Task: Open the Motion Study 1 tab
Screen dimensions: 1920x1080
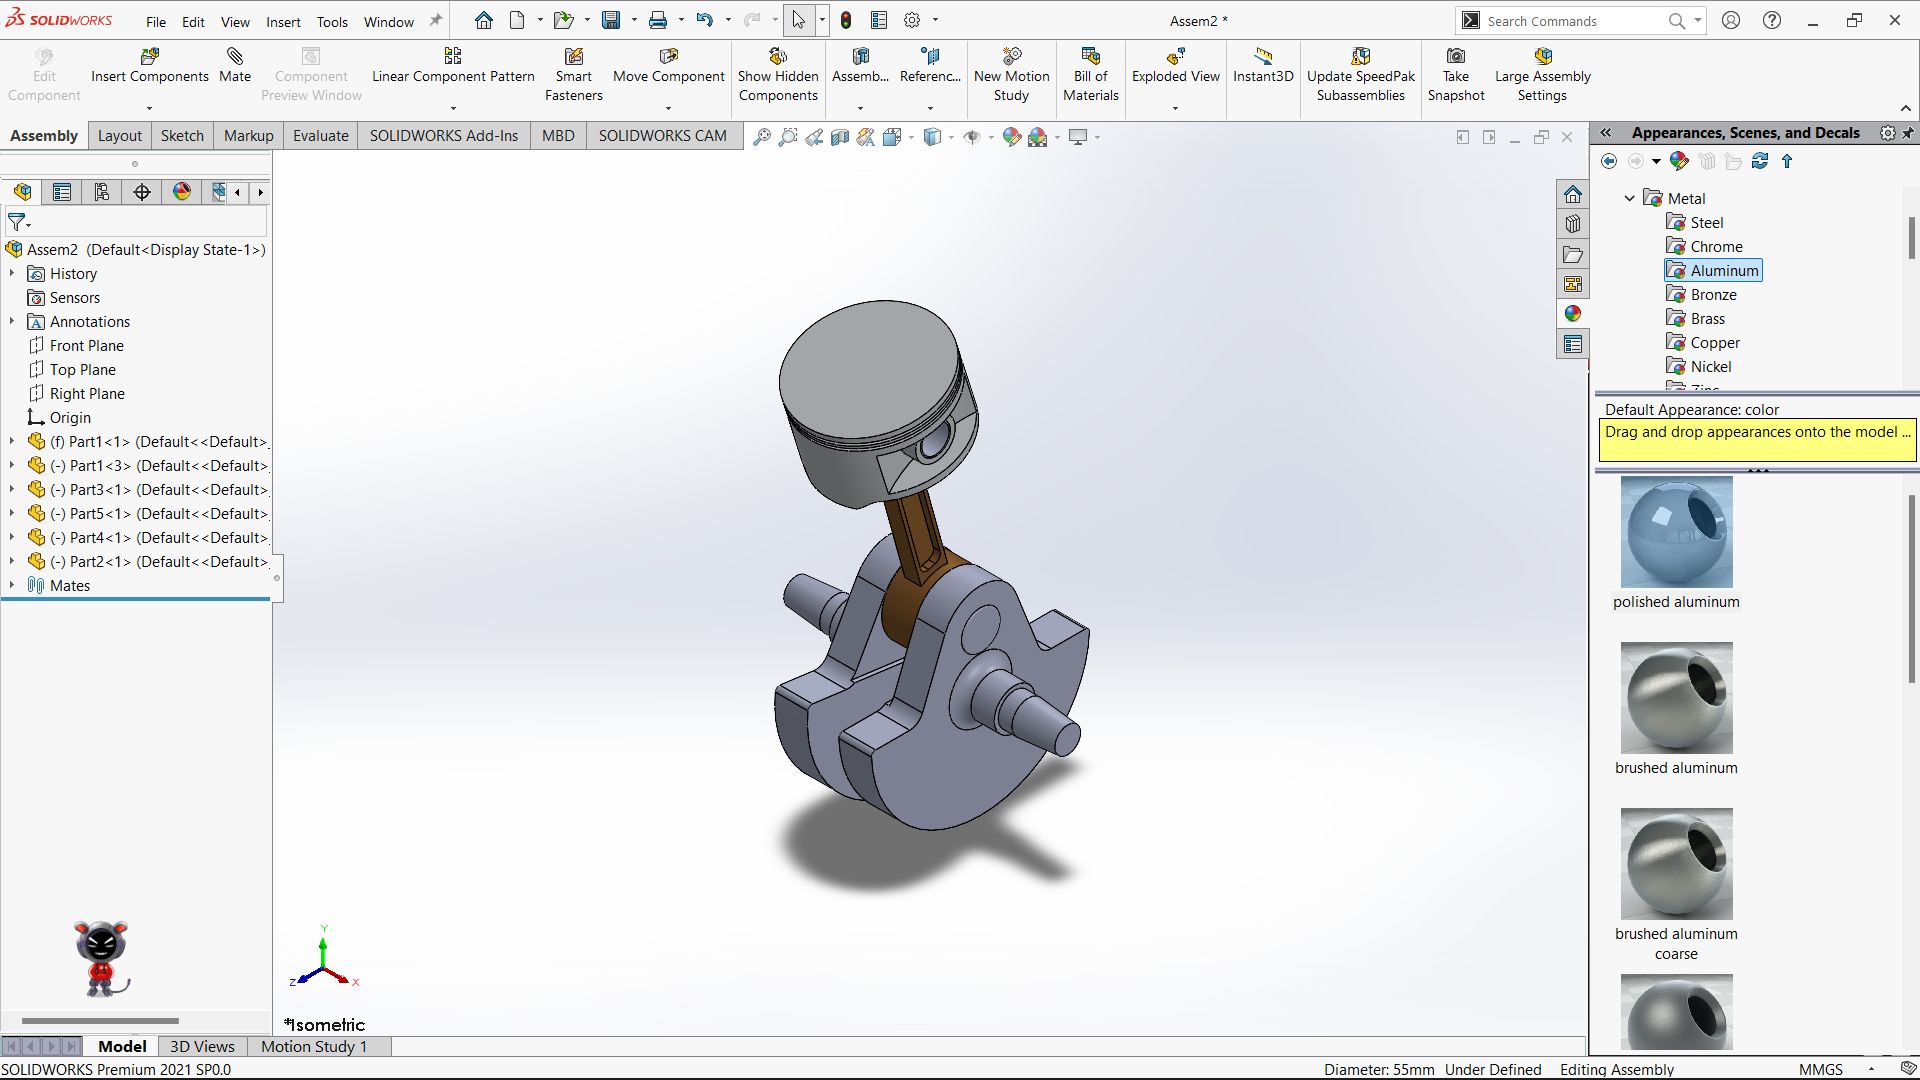Action: click(x=314, y=1046)
